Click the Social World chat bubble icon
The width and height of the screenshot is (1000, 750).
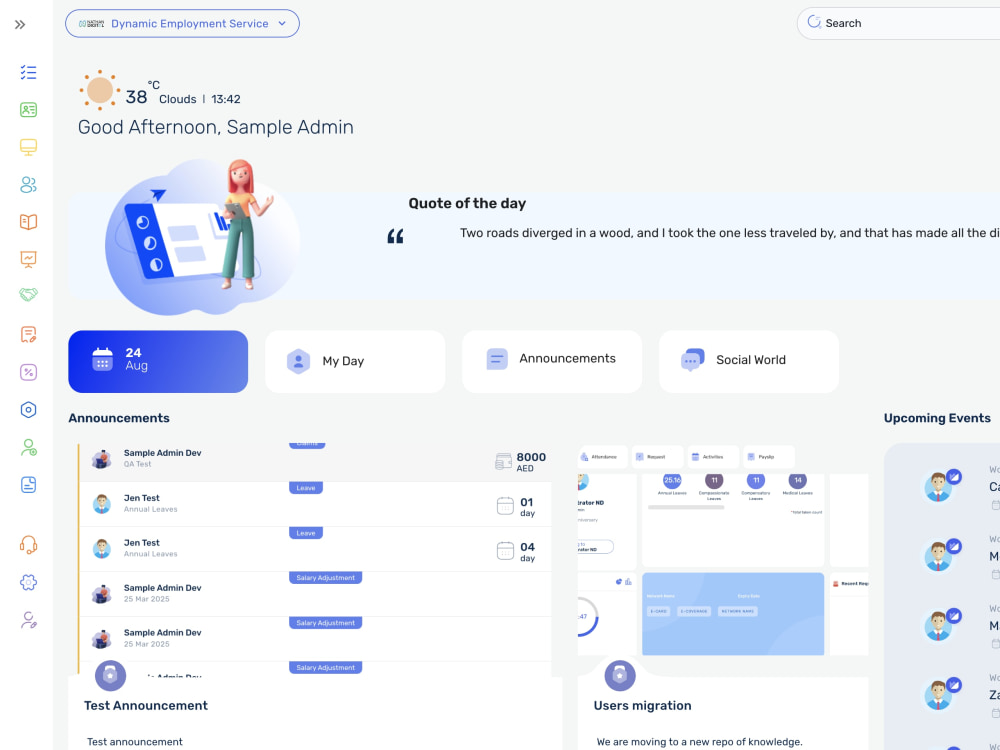click(x=693, y=360)
